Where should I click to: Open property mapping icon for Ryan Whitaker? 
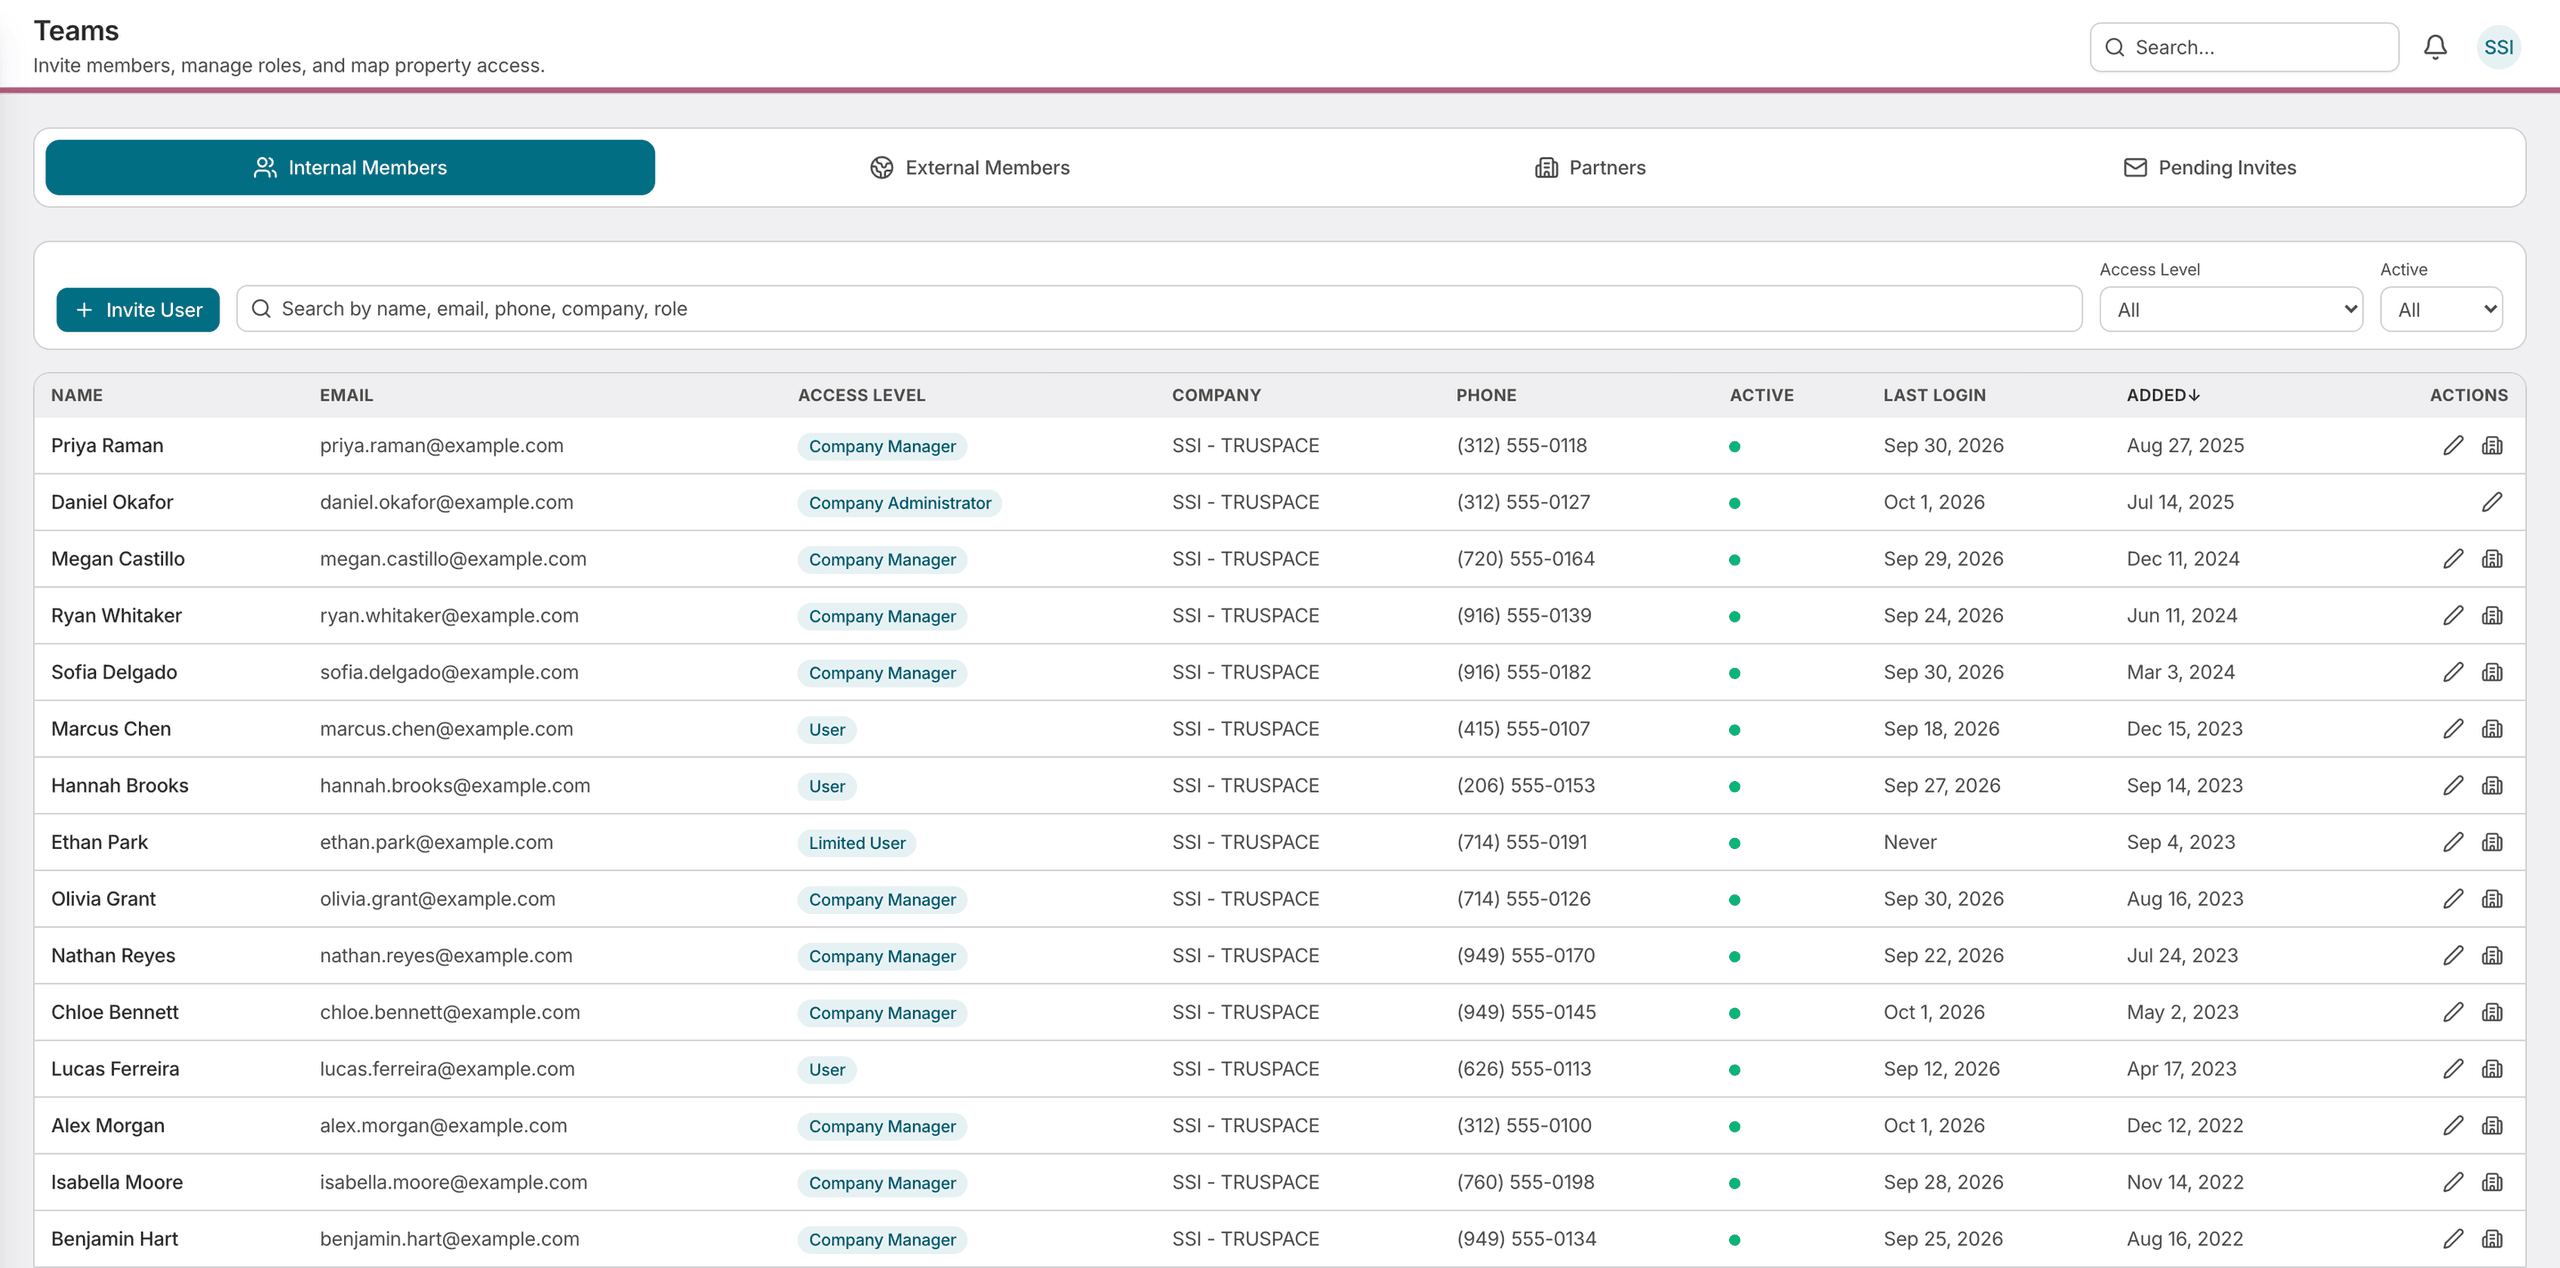(x=2492, y=616)
